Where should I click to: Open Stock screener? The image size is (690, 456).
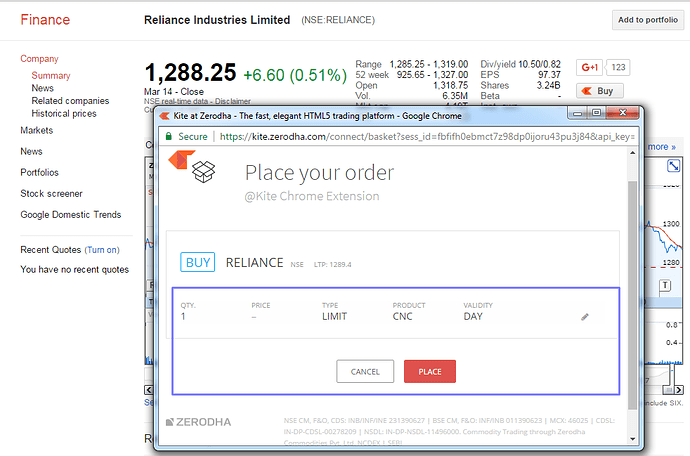point(51,194)
